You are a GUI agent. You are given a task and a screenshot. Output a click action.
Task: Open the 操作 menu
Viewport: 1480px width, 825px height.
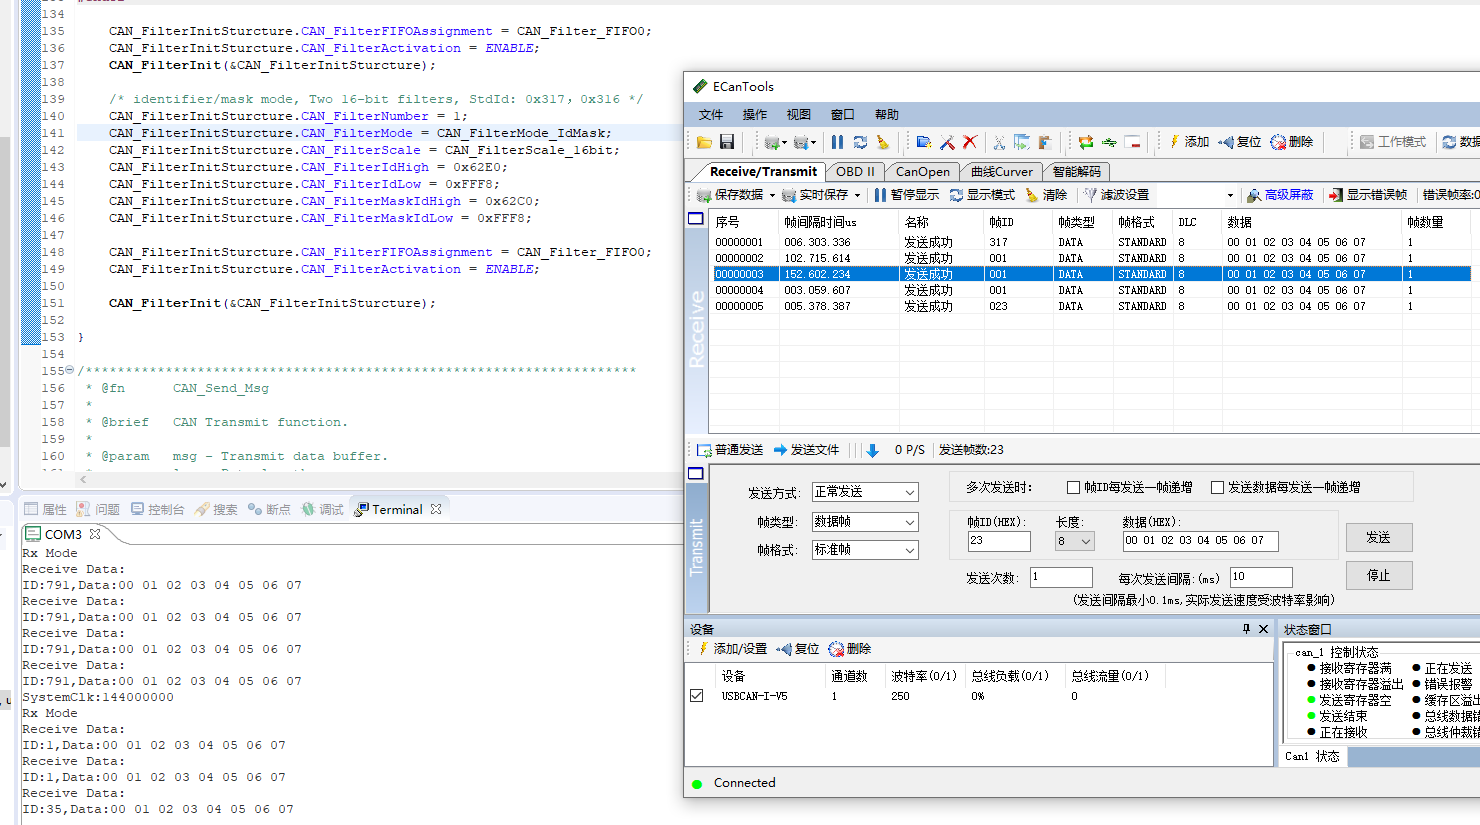tap(755, 115)
